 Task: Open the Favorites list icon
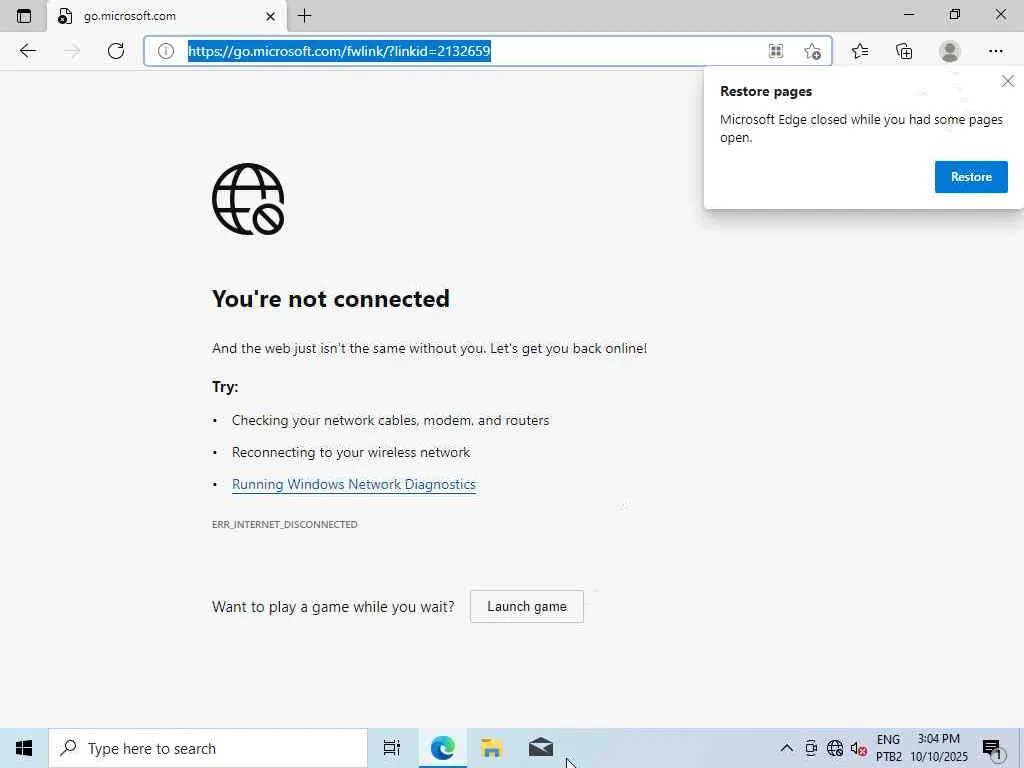pos(860,51)
